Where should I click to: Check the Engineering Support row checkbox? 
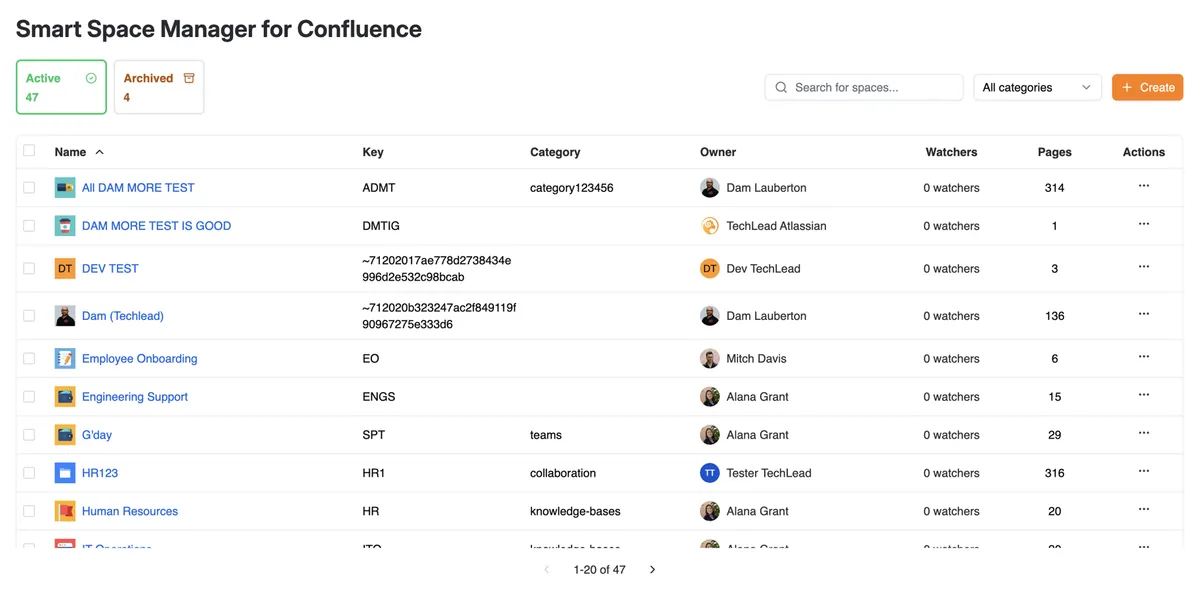[x=29, y=396]
